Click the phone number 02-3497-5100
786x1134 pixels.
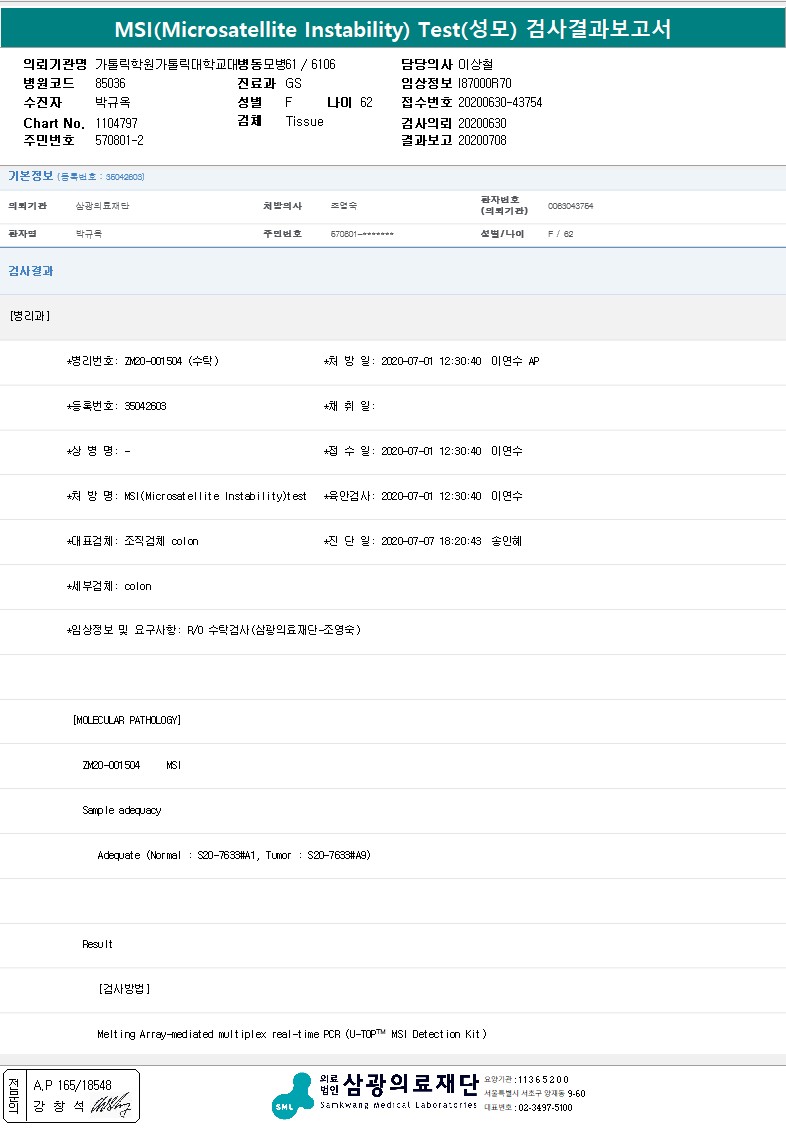click(x=544, y=1107)
